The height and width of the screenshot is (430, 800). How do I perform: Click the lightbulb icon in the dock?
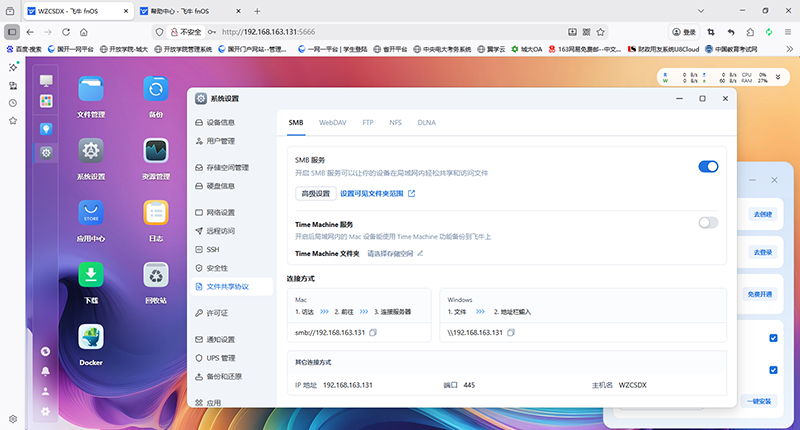pos(46,129)
